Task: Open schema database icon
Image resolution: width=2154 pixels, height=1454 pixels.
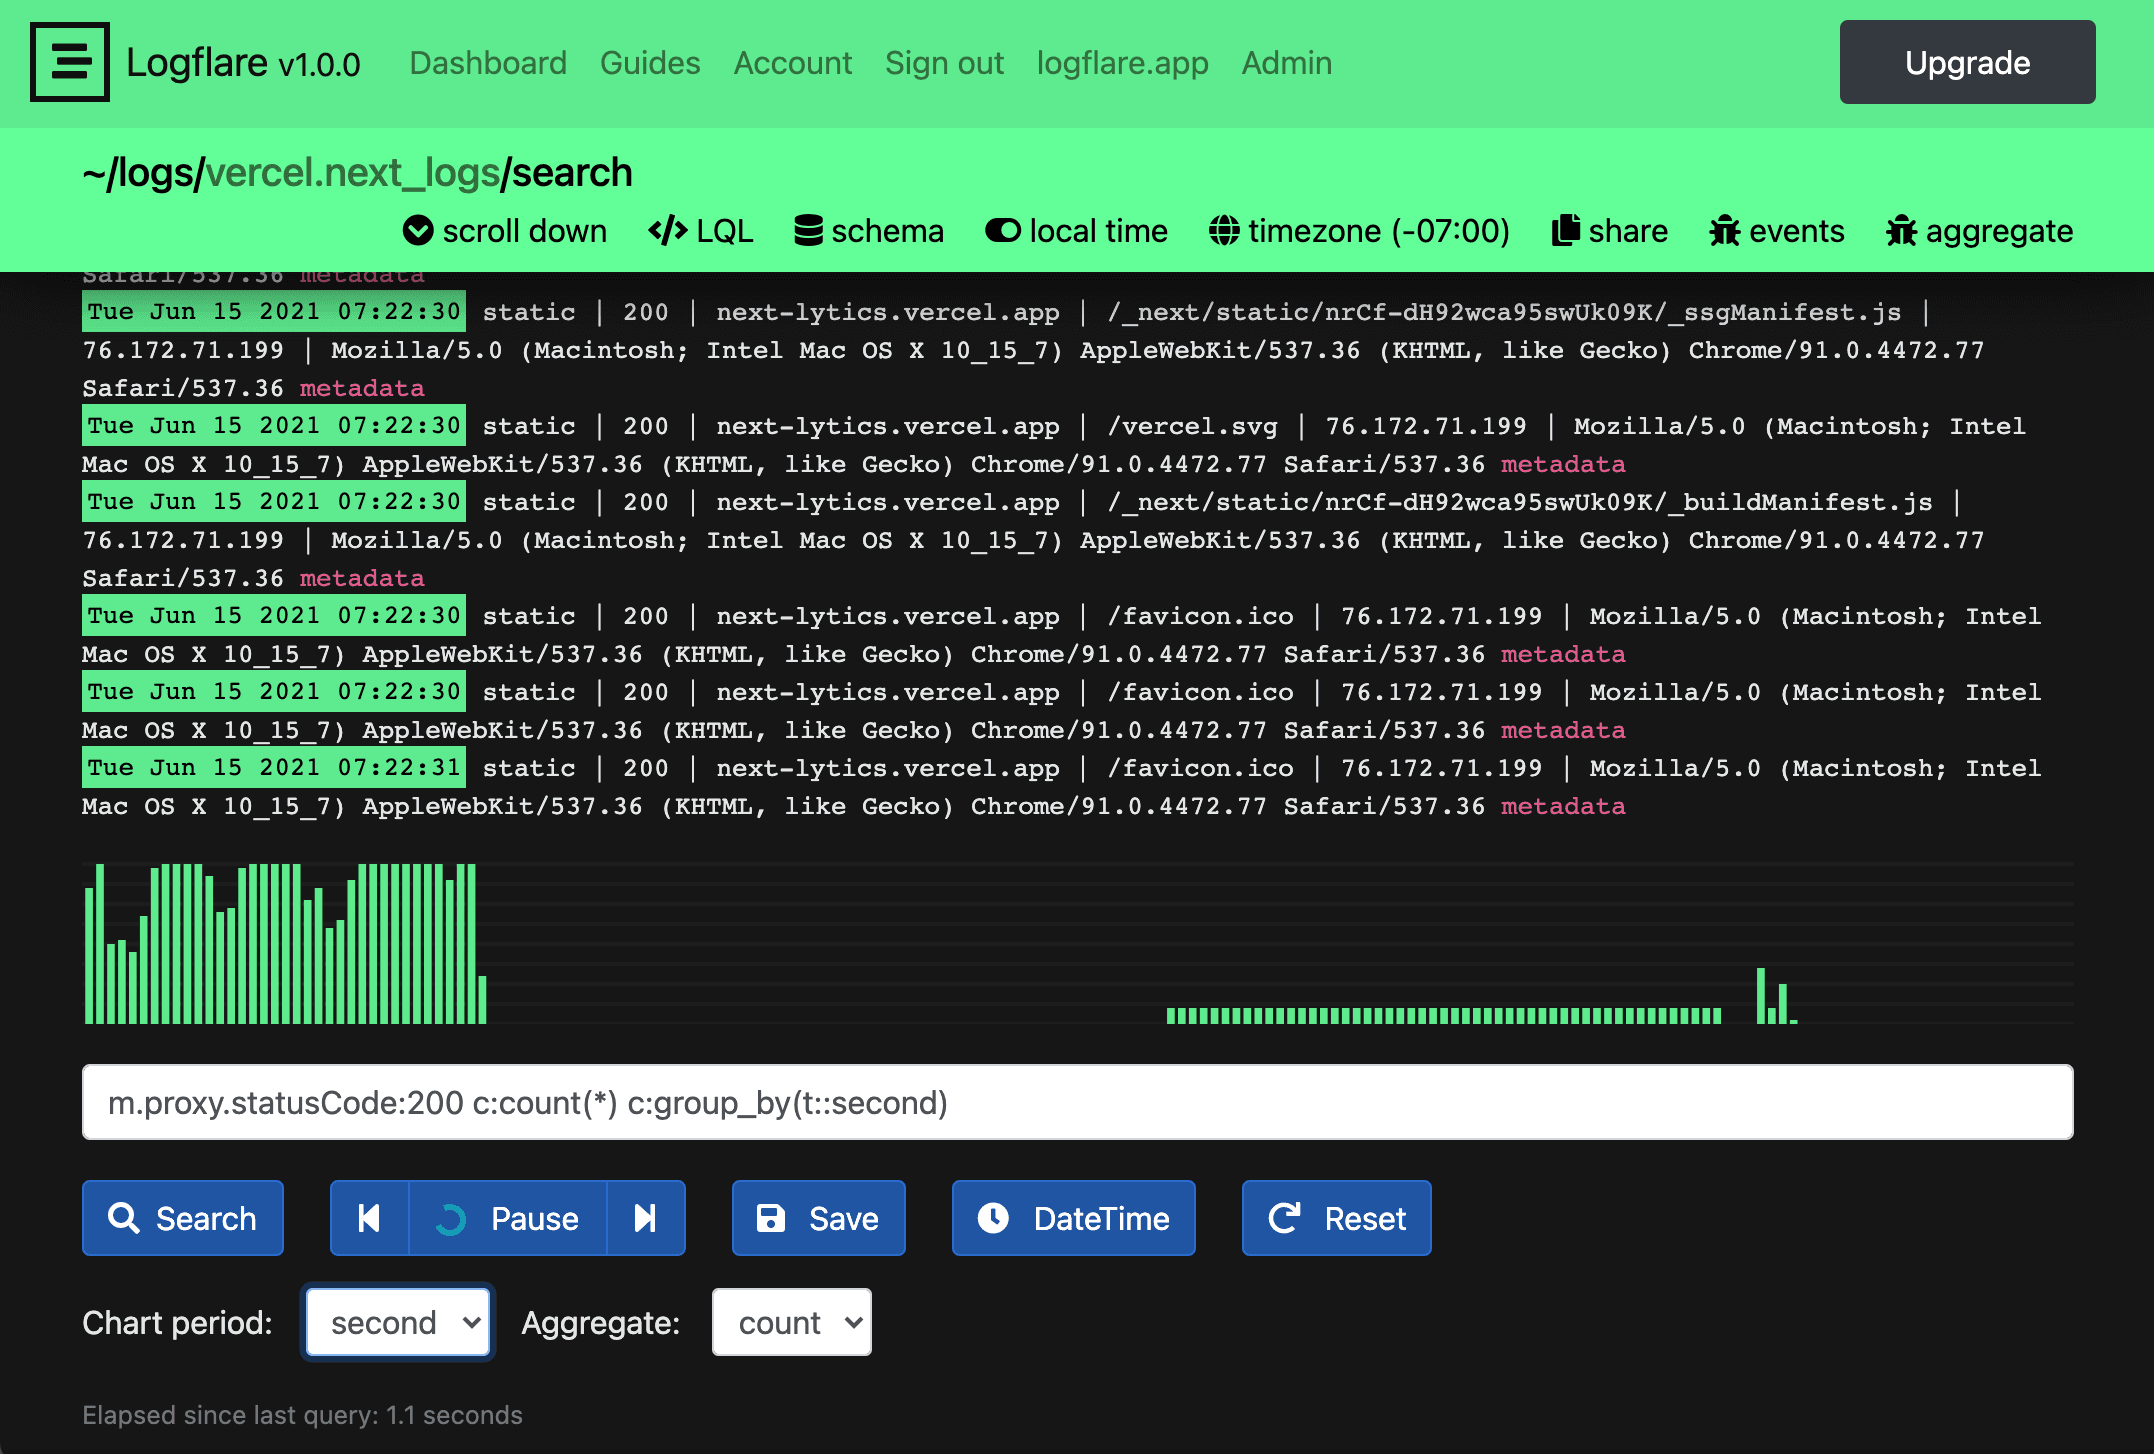Action: coord(808,231)
